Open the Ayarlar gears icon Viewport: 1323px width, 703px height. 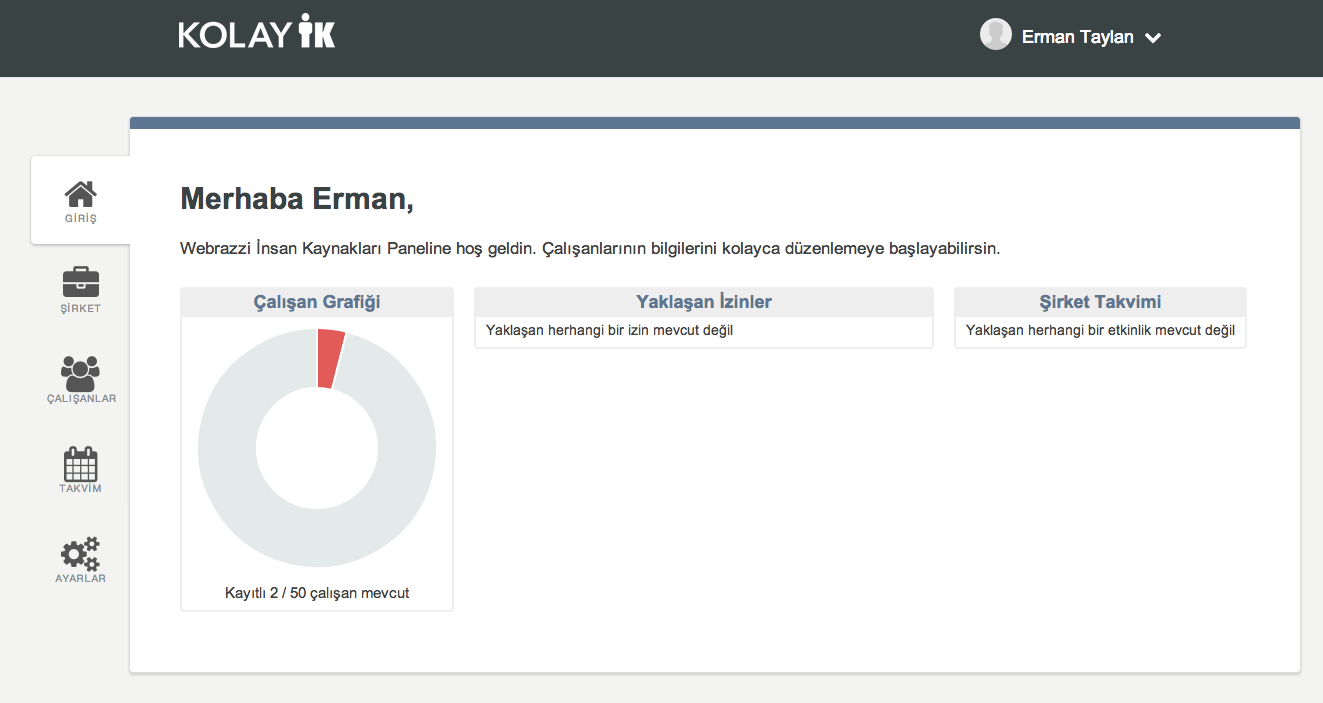pos(80,553)
